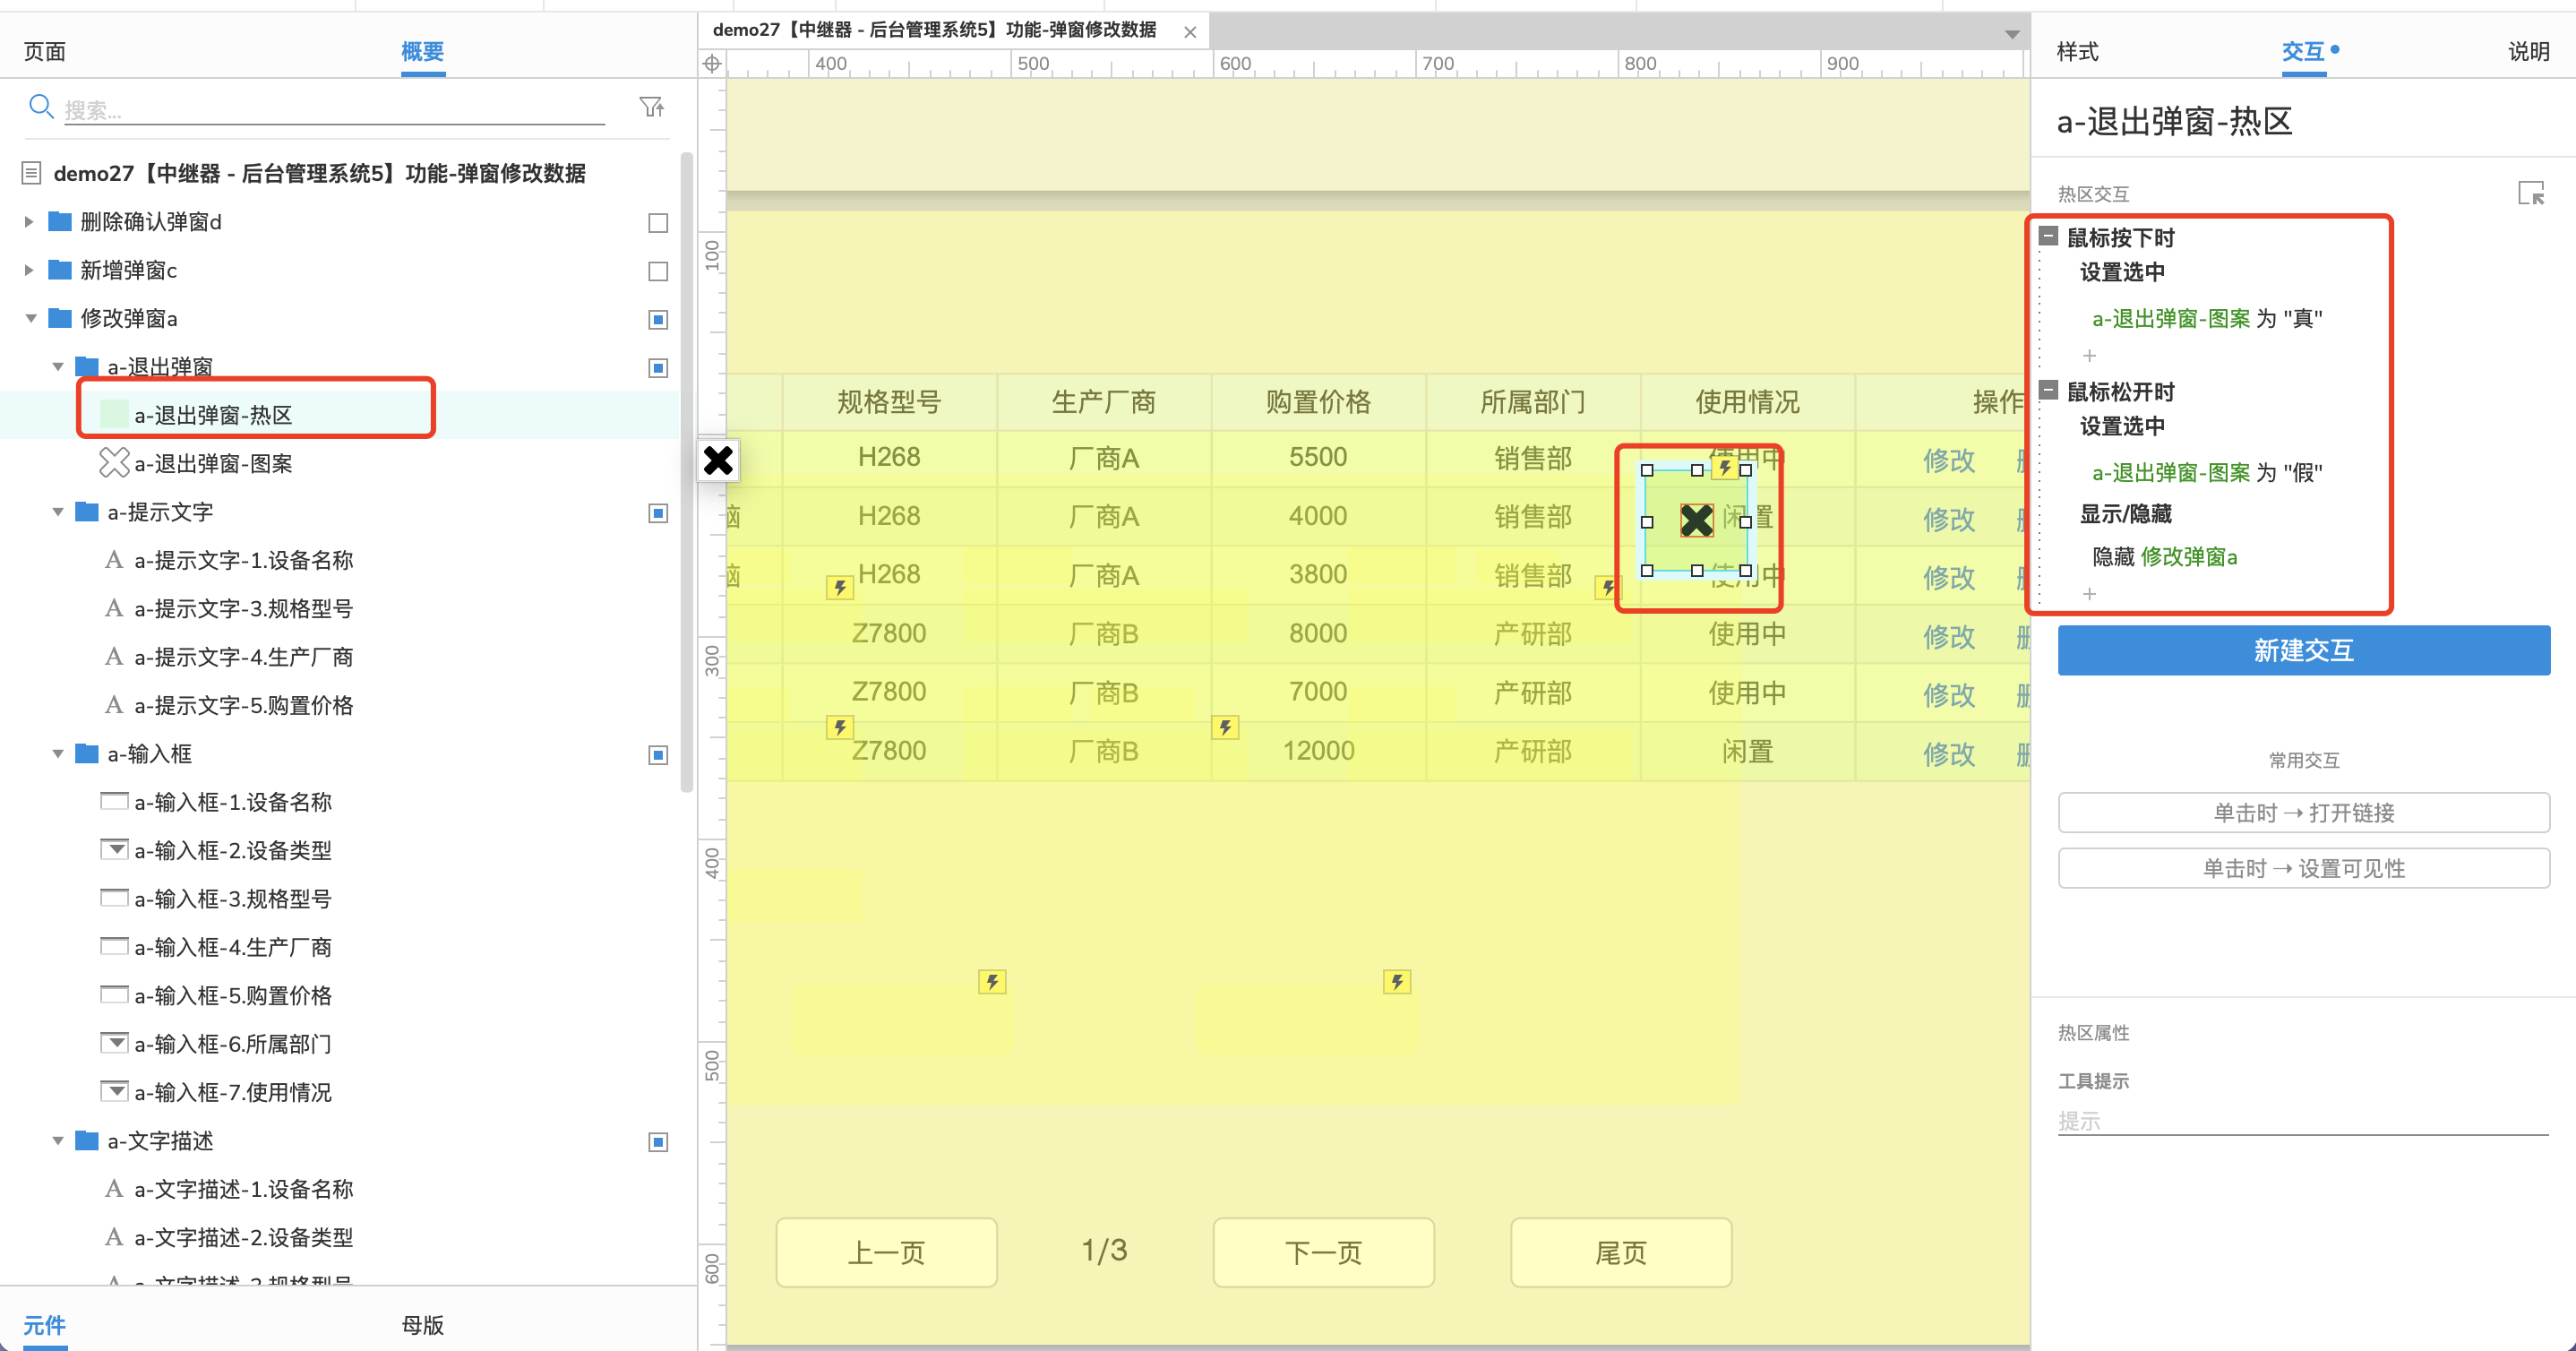The width and height of the screenshot is (2576, 1351).
Task: Click the text icon of a-提示文字-1.设备名称
Action: [114, 559]
